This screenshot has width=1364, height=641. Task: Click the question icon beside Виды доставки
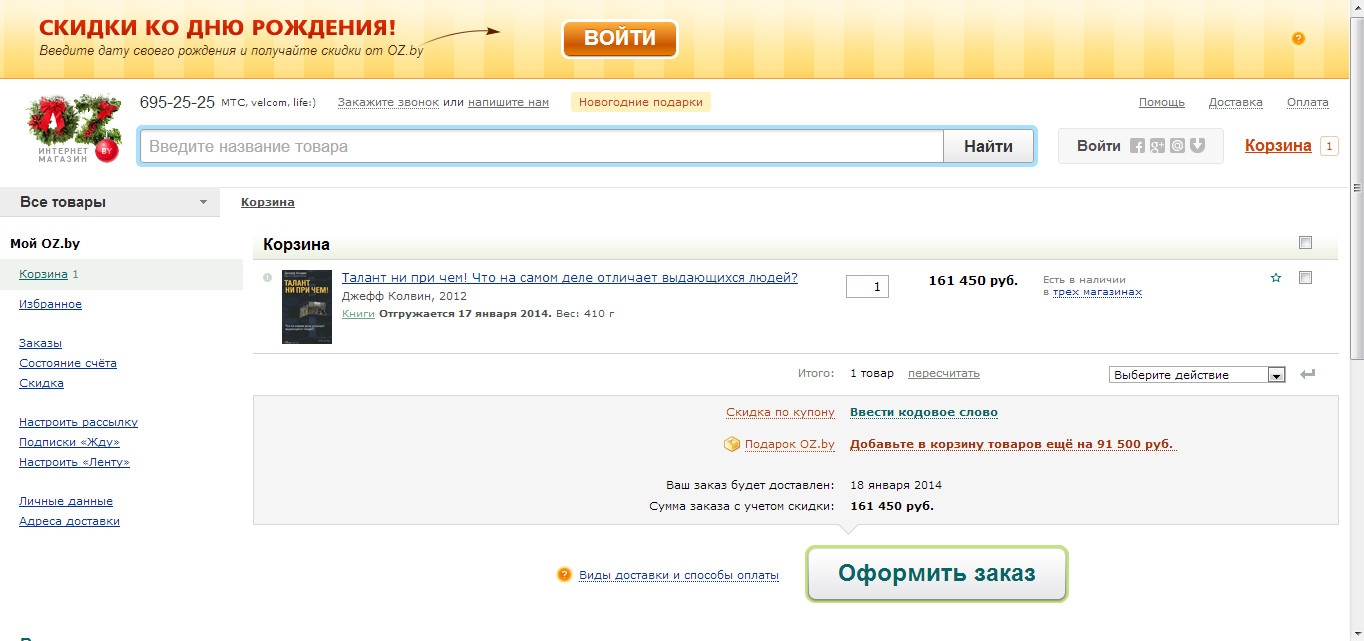coord(564,575)
